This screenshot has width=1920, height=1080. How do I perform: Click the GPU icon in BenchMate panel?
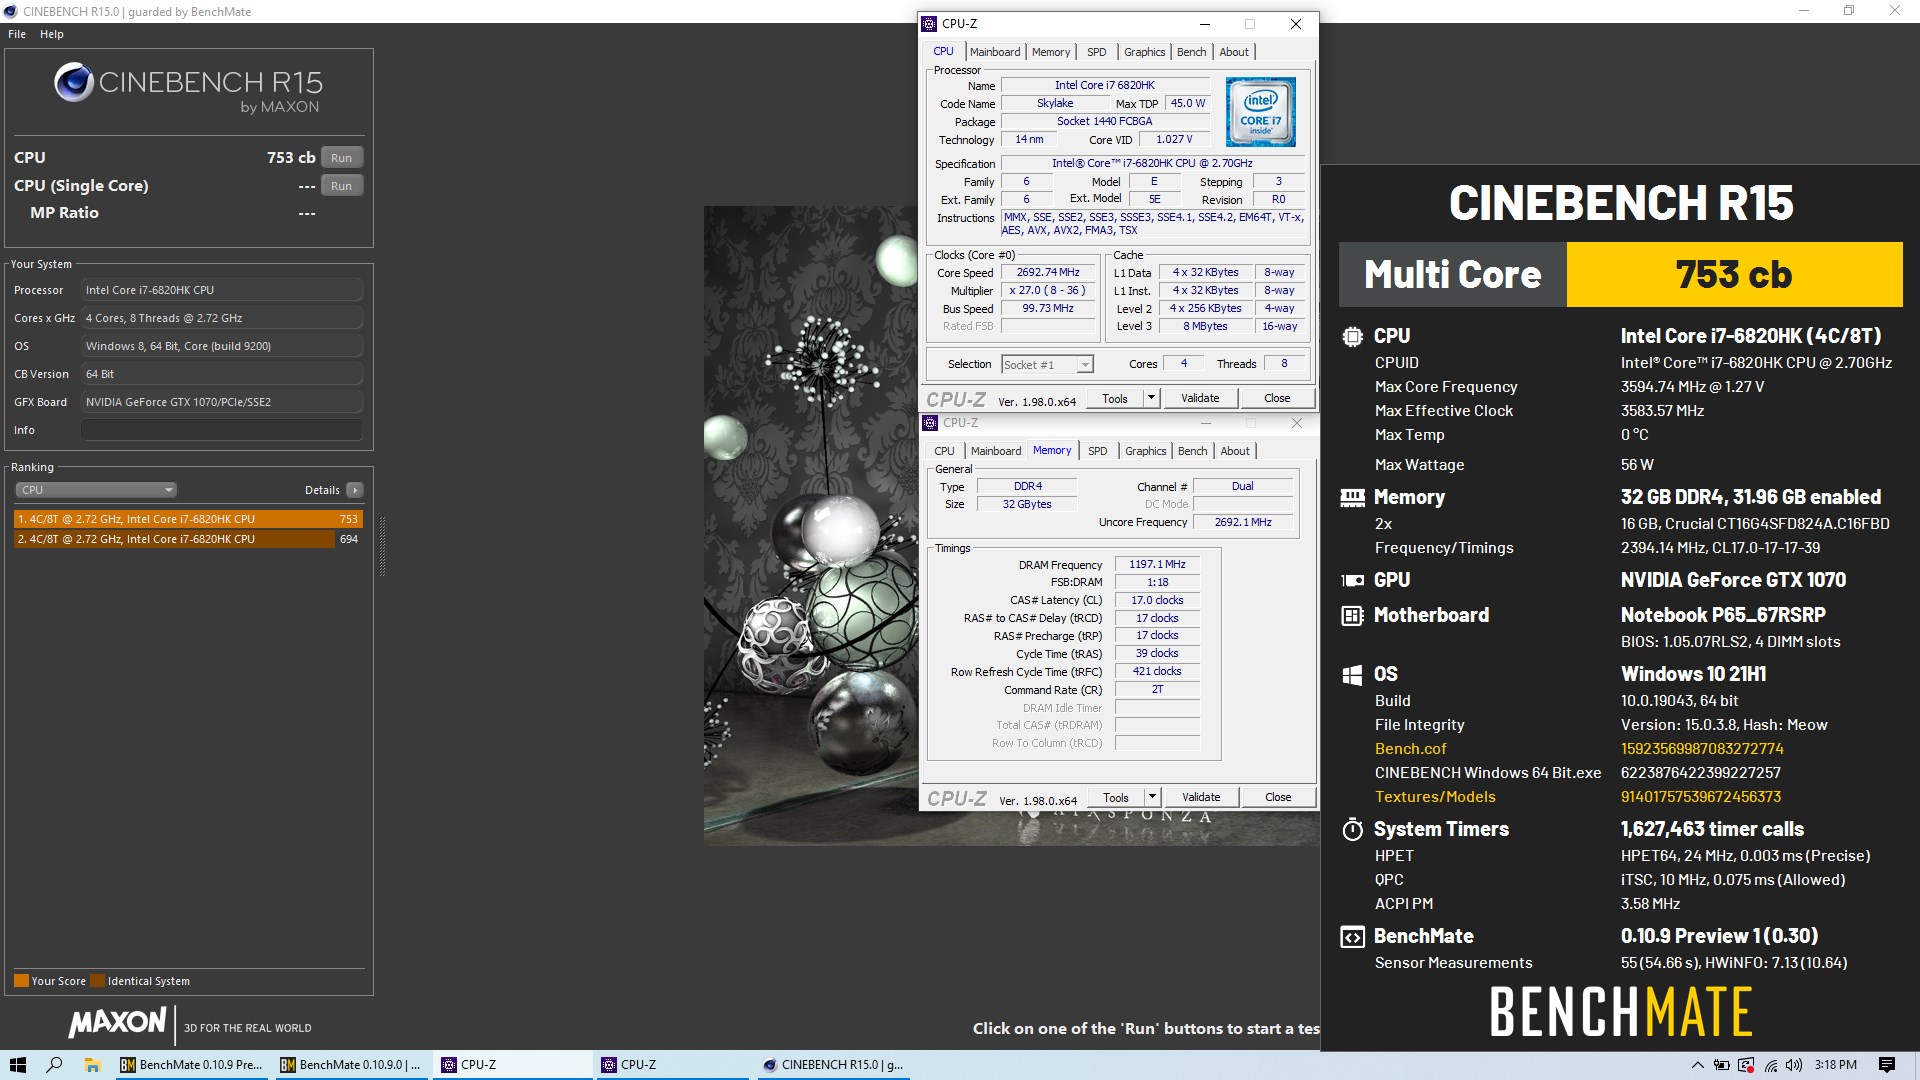click(1352, 580)
